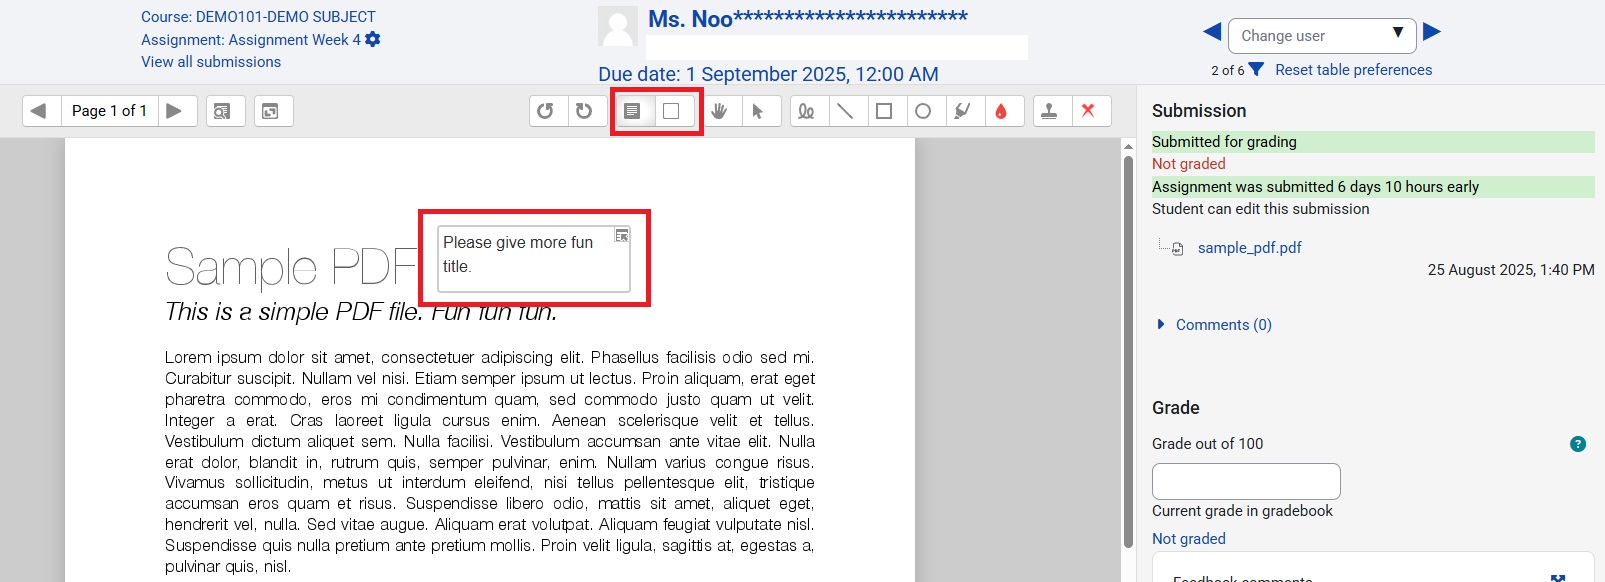Open the filter options funnel
This screenshot has width=1605, height=582.
pyautogui.click(x=1256, y=70)
